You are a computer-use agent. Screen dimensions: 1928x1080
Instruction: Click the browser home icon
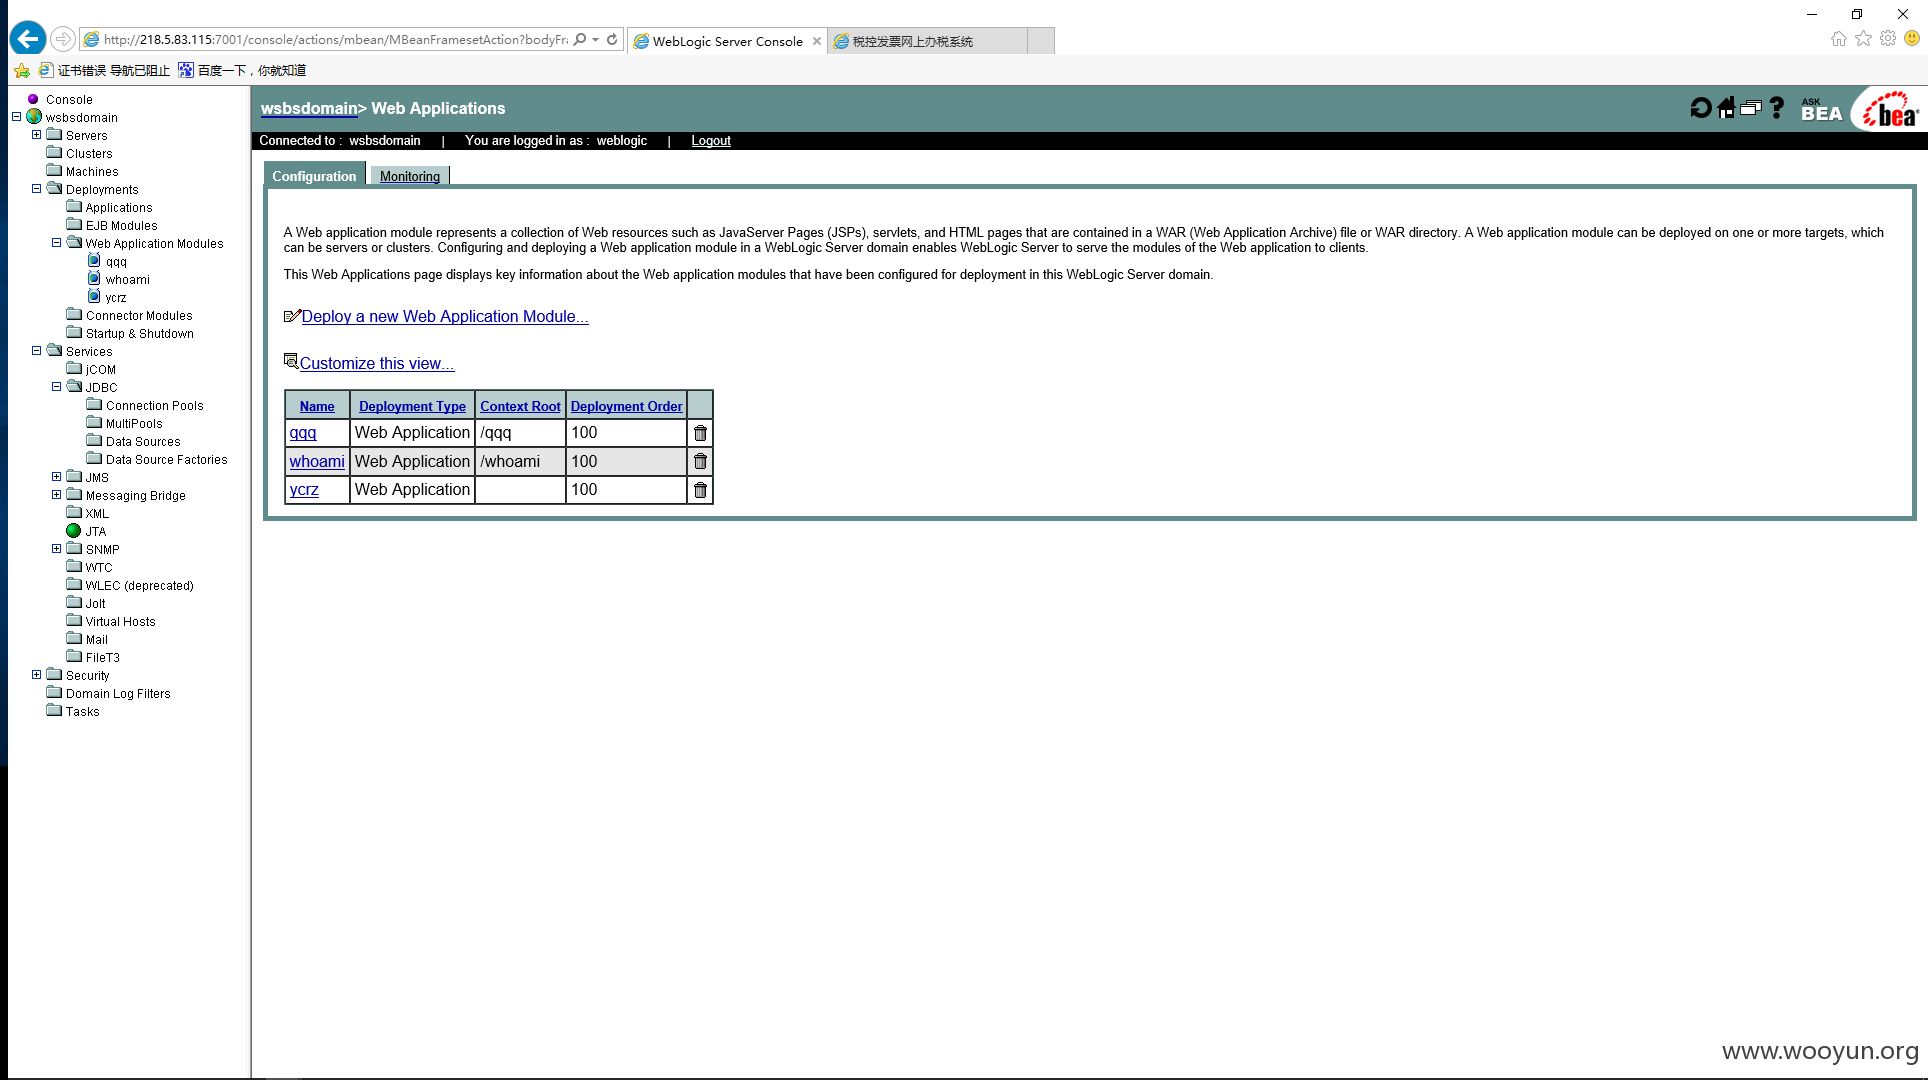coord(1838,38)
